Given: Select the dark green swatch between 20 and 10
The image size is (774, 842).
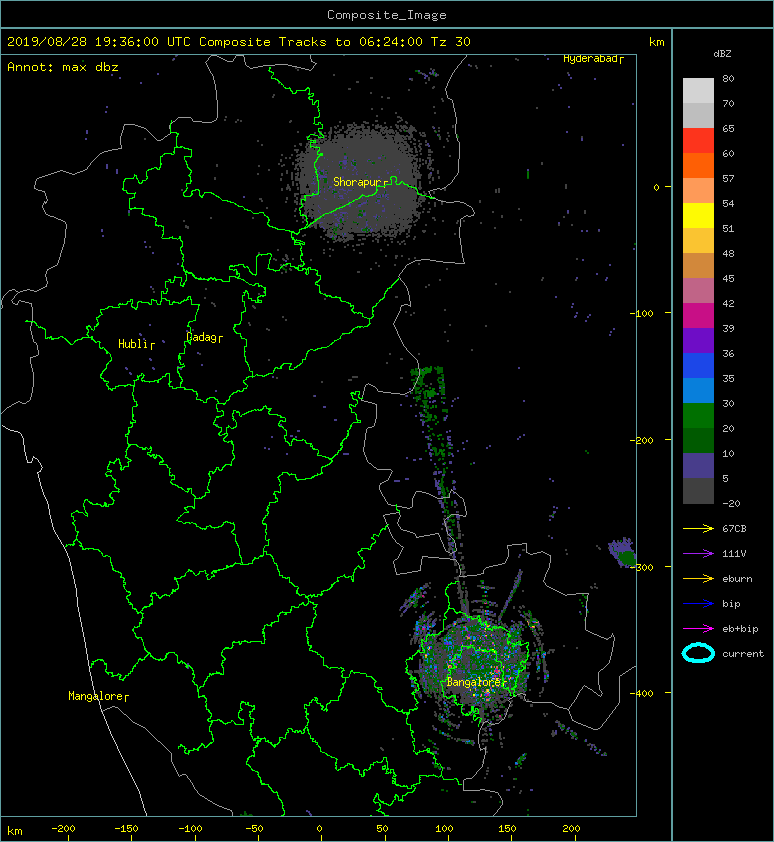Looking at the screenshot, I should point(698,440).
